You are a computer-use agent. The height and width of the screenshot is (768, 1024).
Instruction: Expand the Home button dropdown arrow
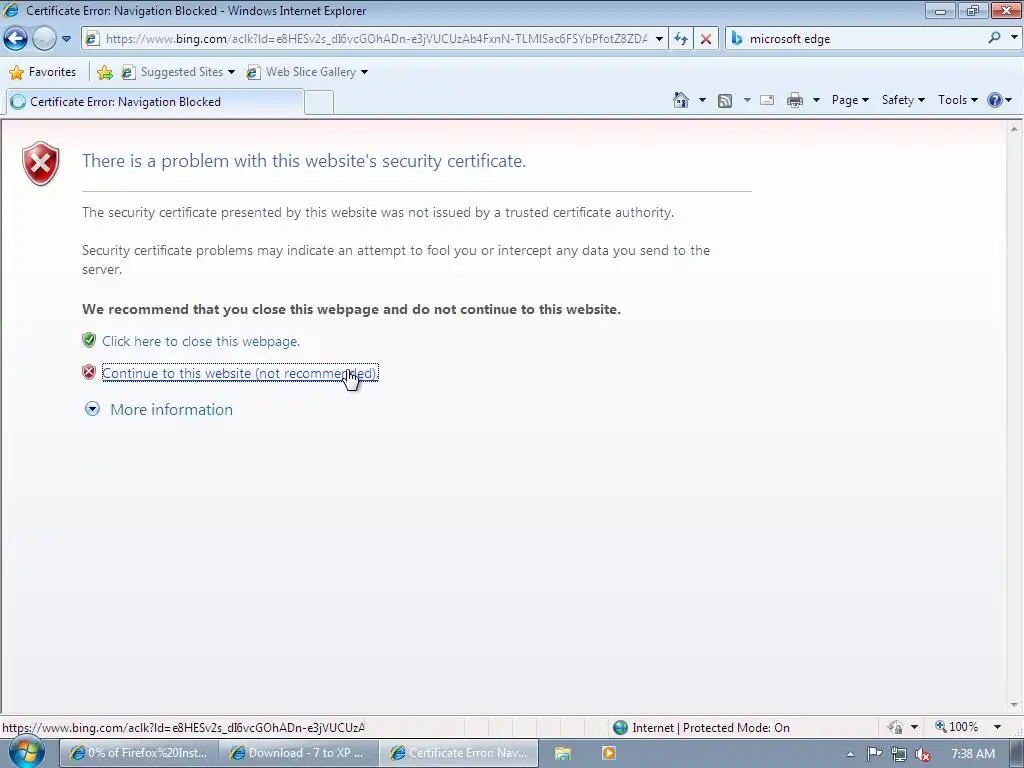click(x=703, y=100)
